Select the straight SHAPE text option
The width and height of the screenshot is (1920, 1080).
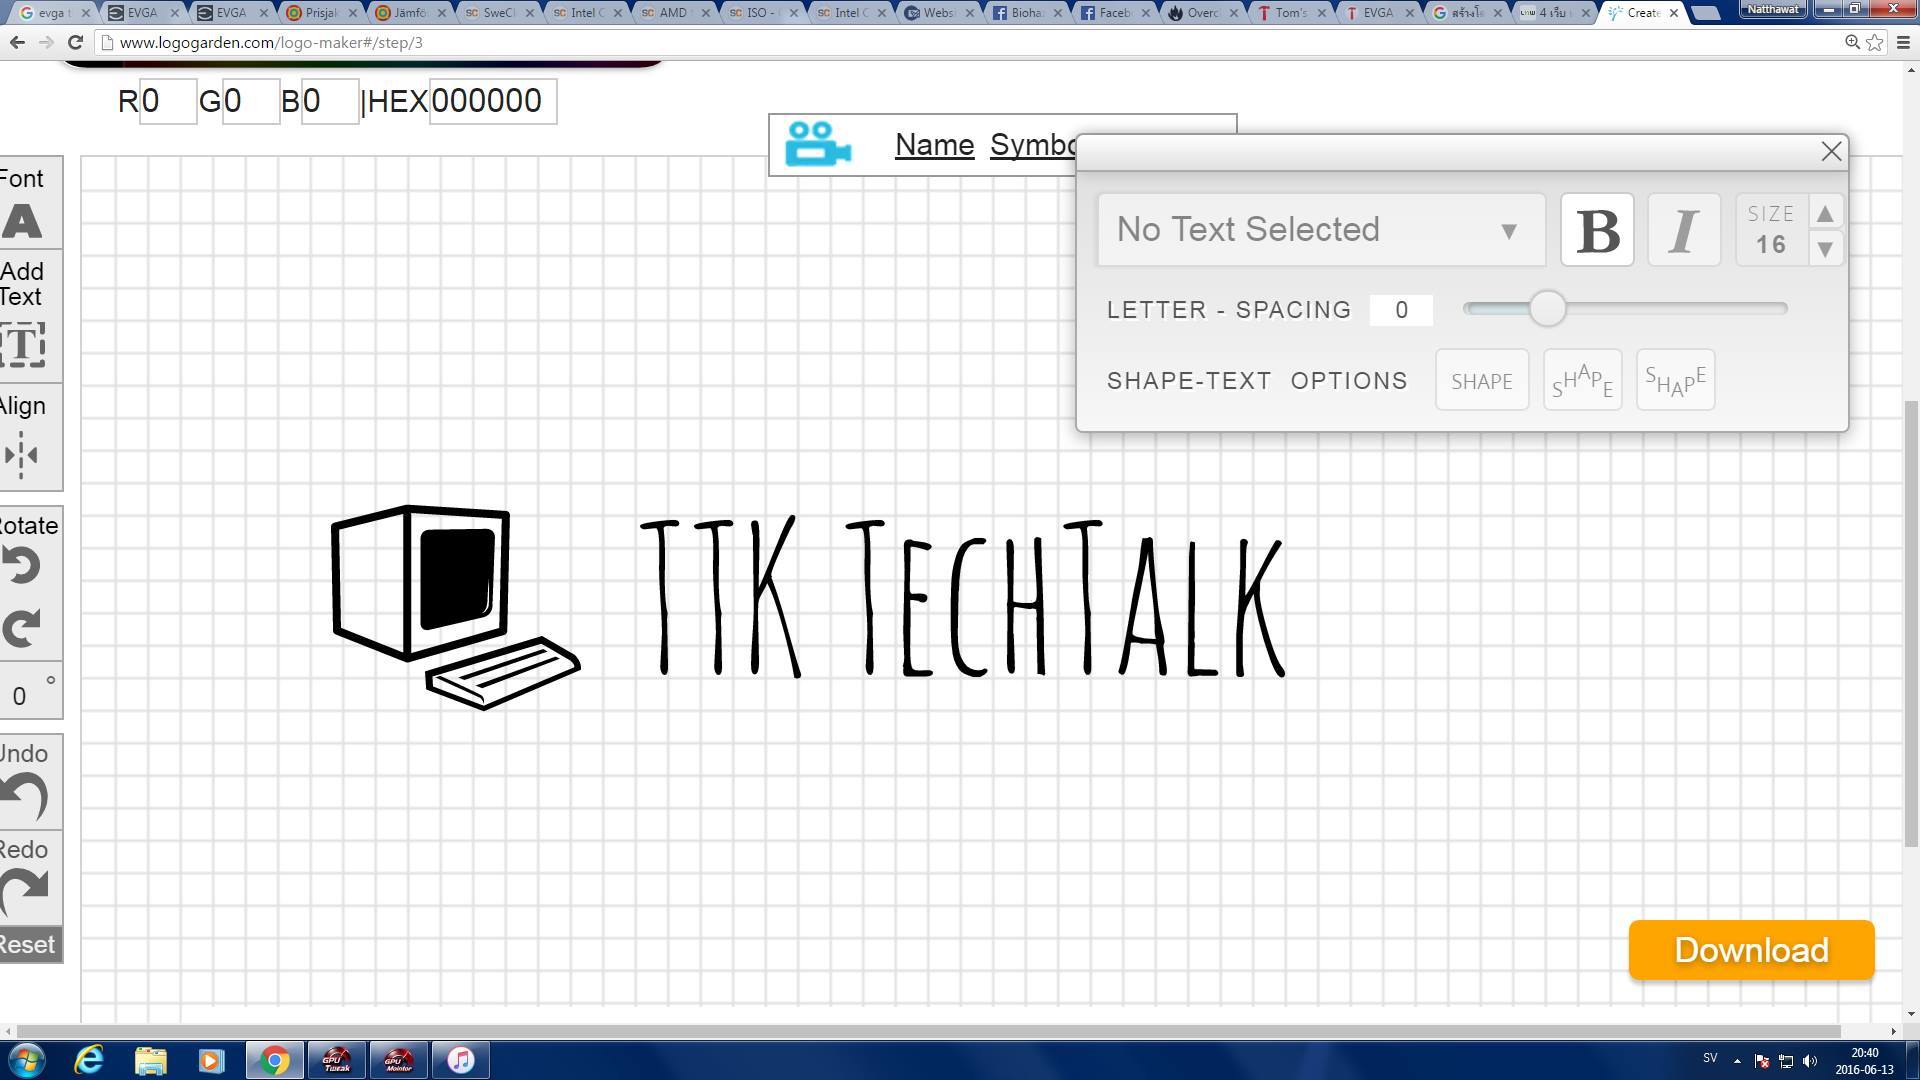pyautogui.click(x=1482, y=380)
